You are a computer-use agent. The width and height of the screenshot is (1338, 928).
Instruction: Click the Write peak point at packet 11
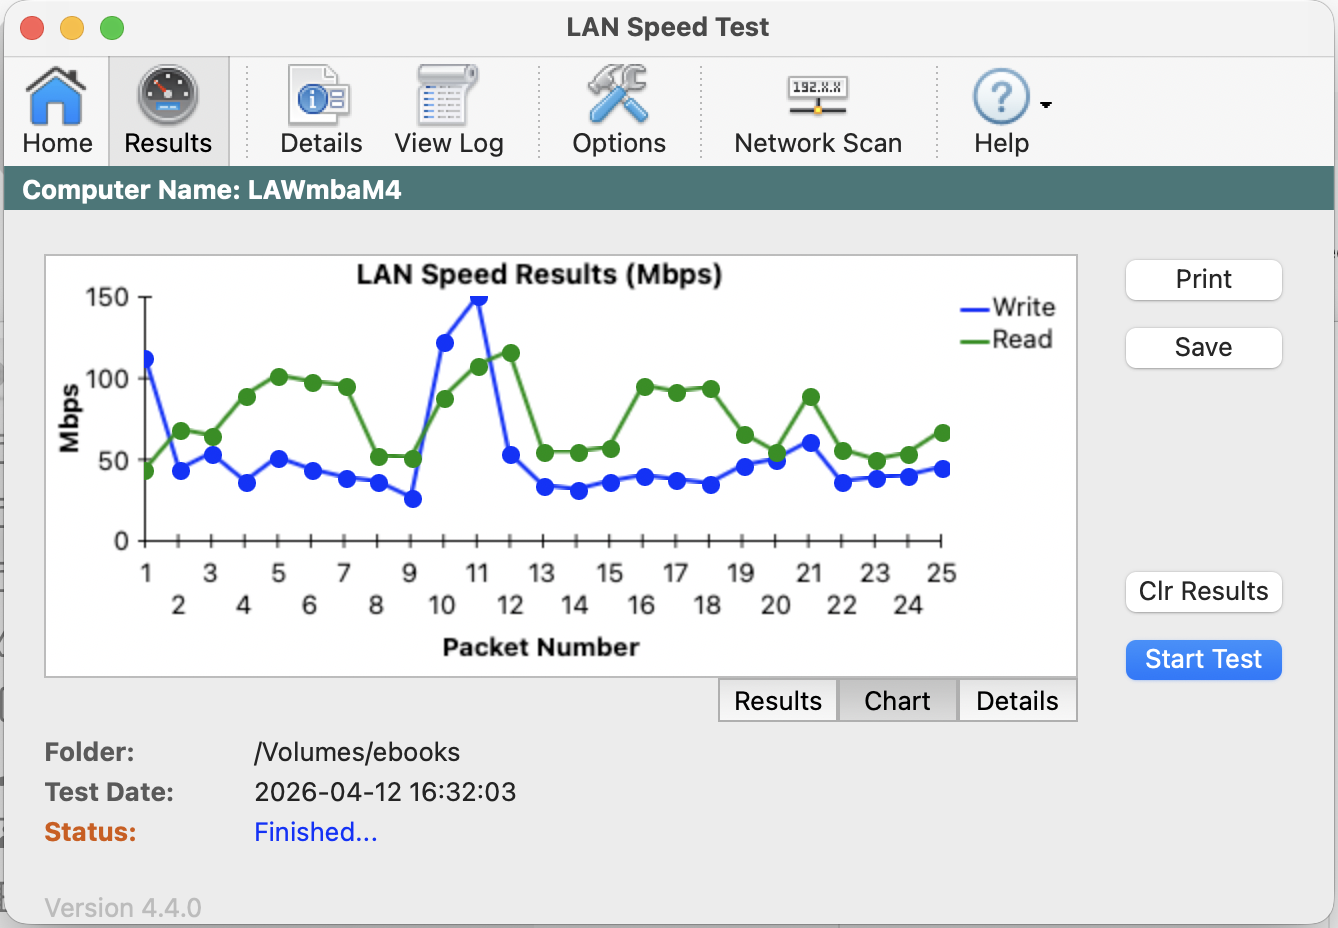(478, 297)
